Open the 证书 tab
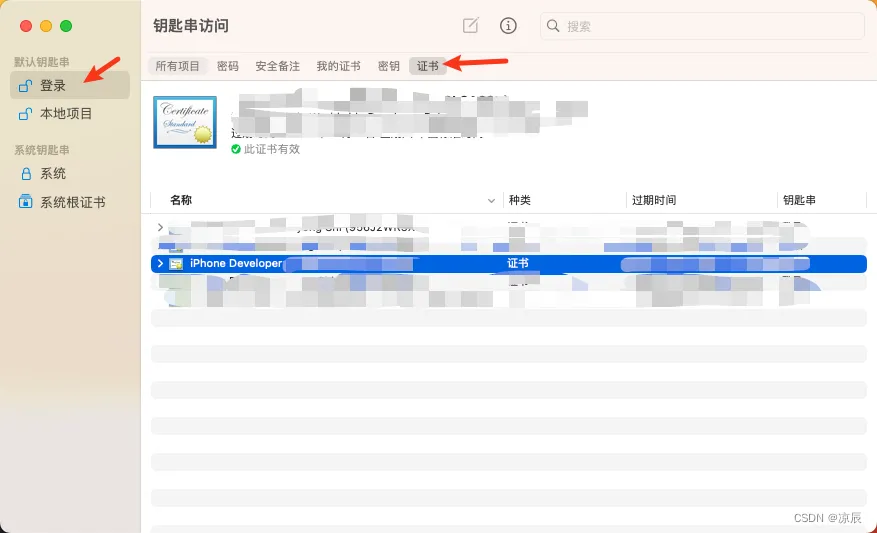 click(x=428, y=66)
